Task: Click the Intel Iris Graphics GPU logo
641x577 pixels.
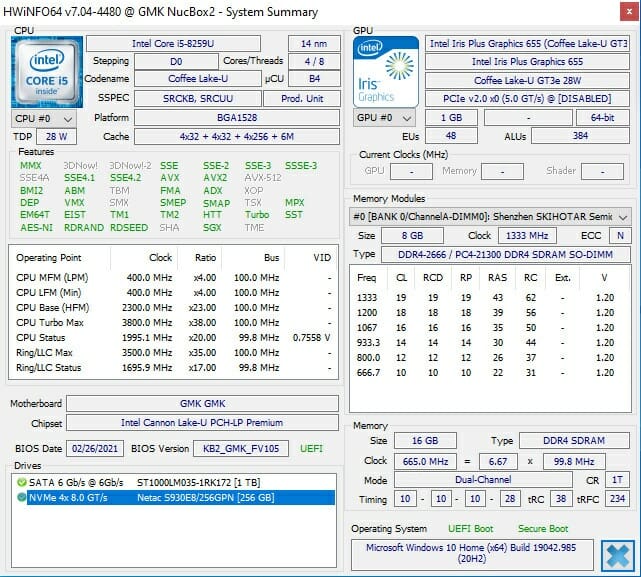Action: coord(386,72)
